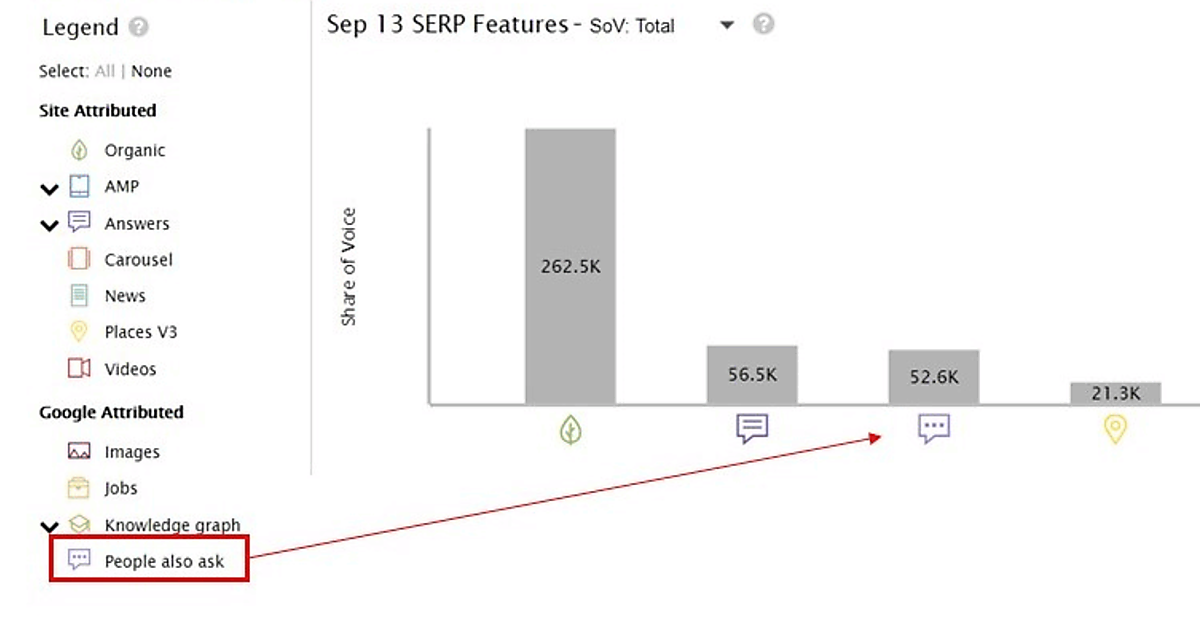The width and height of the screenshot is (1200, 630).
Task: Click the News icon in legend
Action: [x=79, y=295]
